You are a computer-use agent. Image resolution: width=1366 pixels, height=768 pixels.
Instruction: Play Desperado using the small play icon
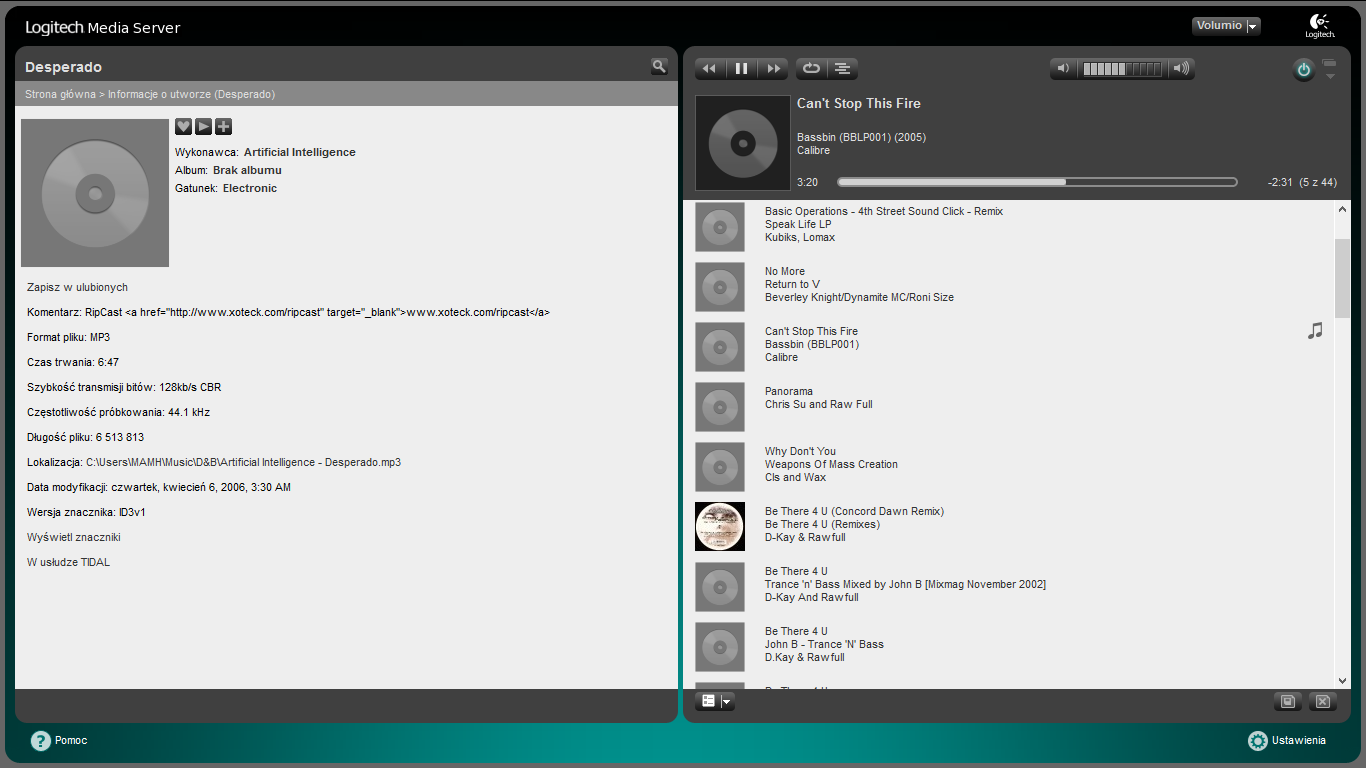click(203, 126)
